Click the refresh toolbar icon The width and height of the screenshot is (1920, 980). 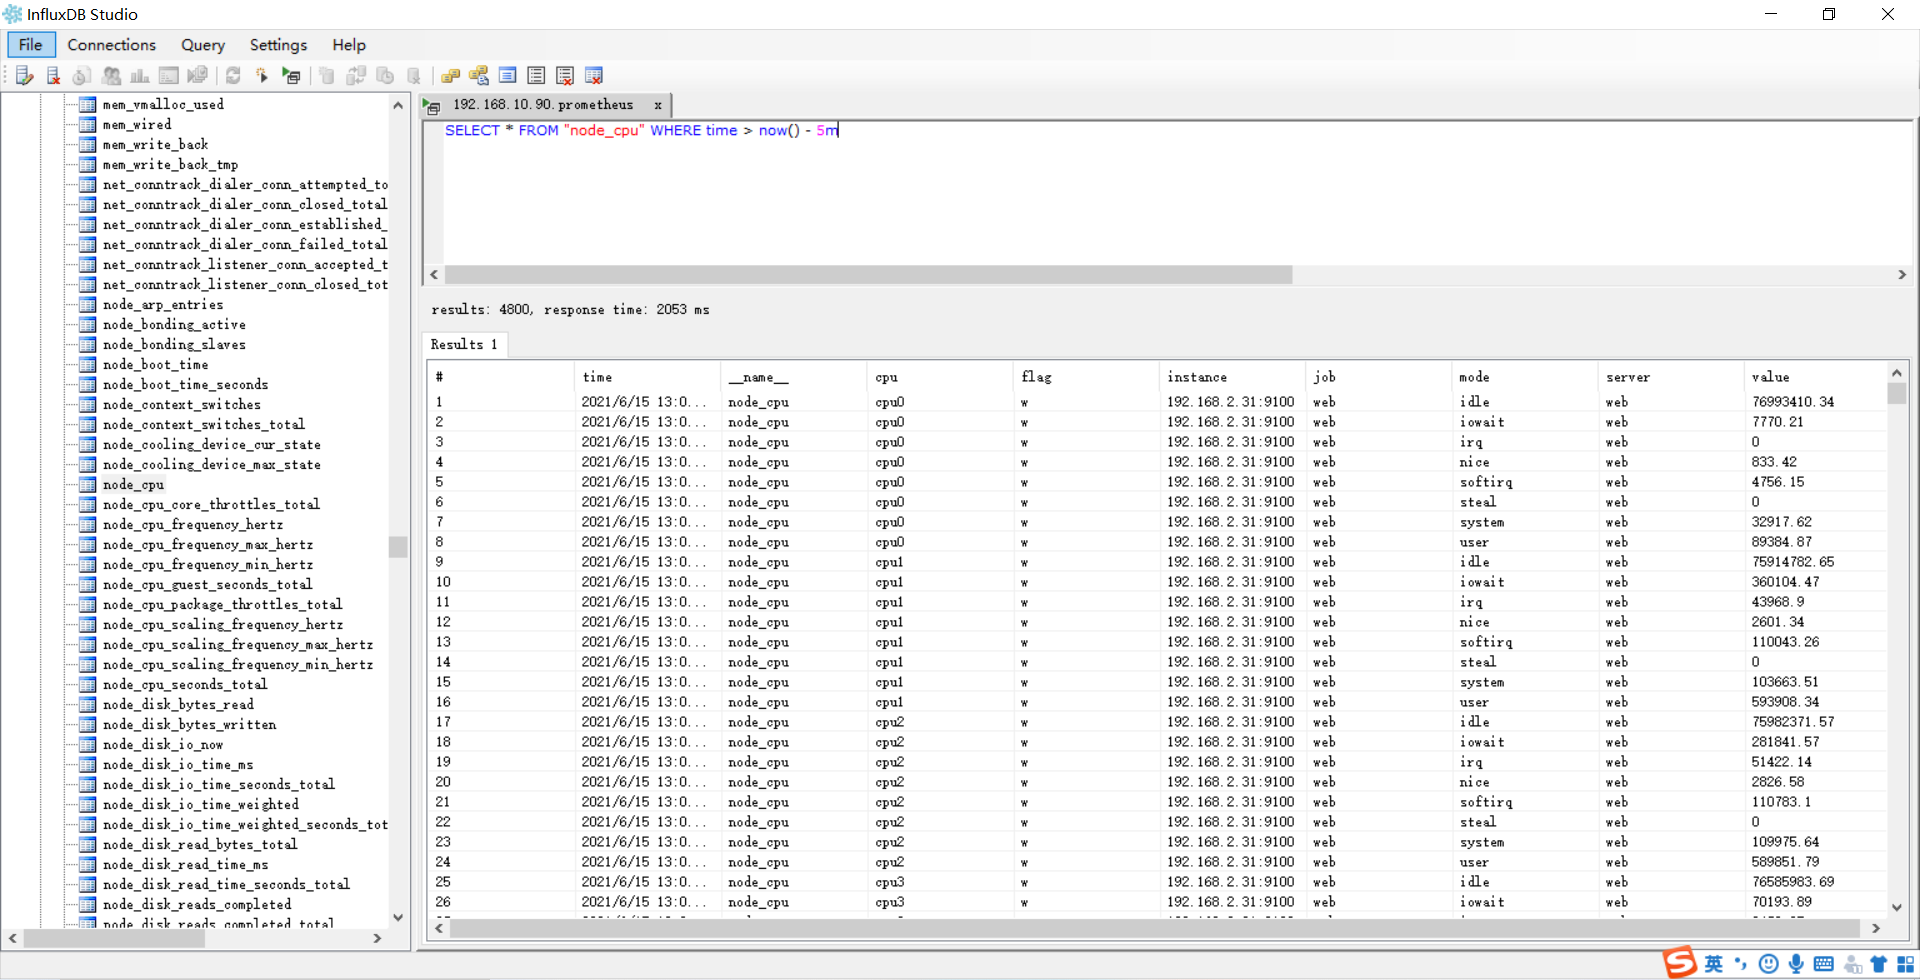[232, 76]
